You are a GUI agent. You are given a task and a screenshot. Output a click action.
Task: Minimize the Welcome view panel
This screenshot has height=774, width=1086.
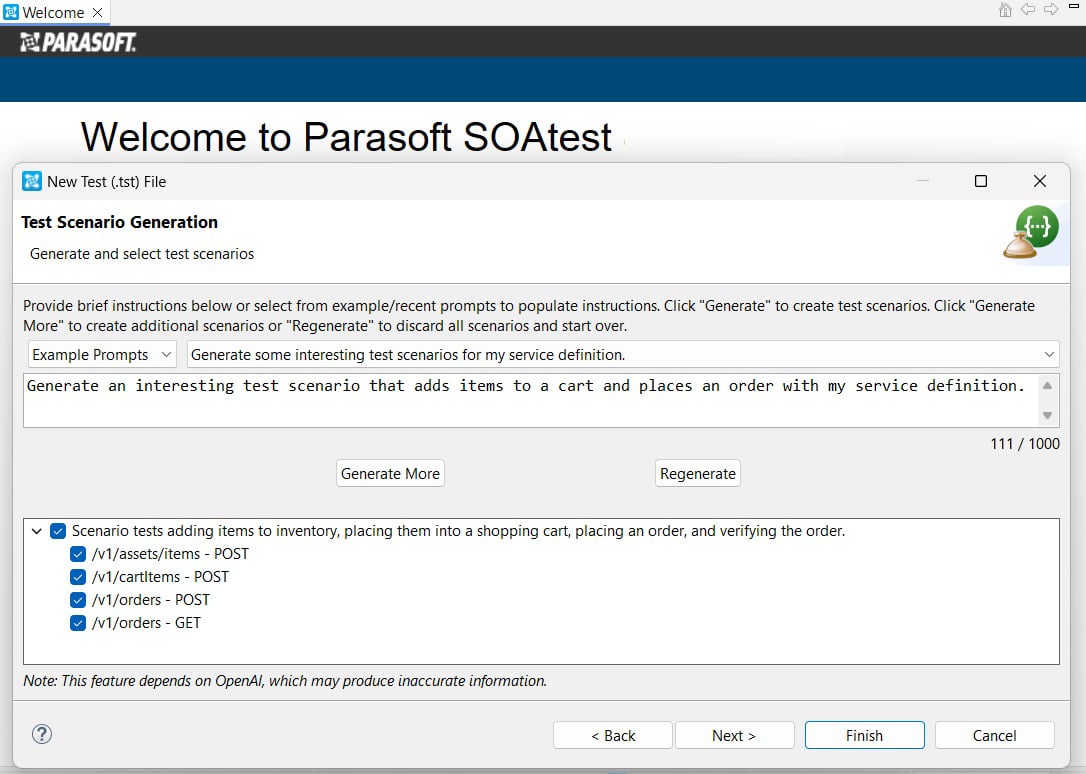[x=1074, y=6]
